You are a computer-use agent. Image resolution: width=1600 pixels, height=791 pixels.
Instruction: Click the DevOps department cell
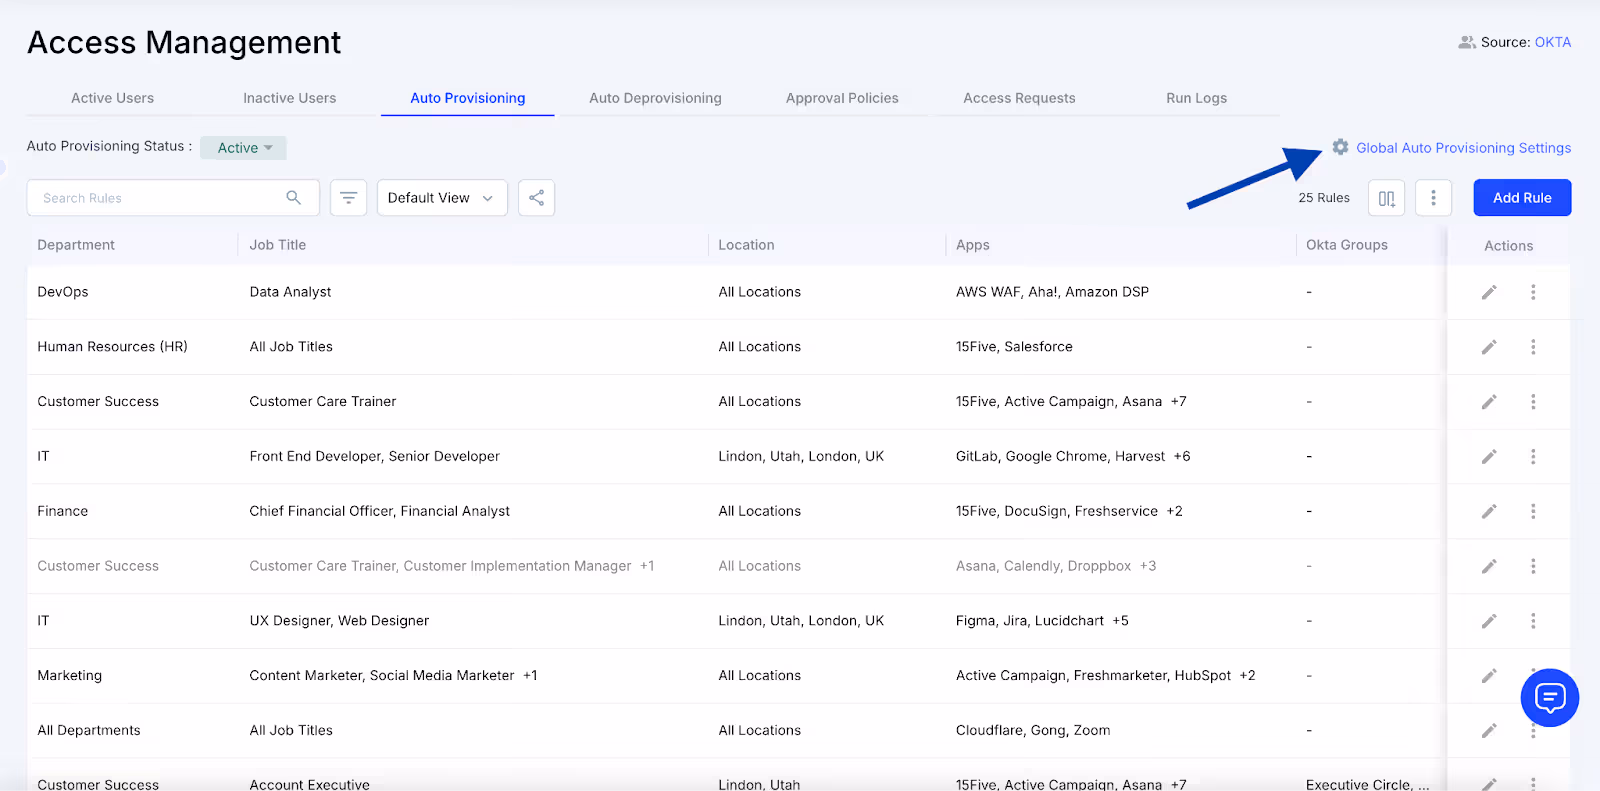pyautogui.click(x=63, y=292)
